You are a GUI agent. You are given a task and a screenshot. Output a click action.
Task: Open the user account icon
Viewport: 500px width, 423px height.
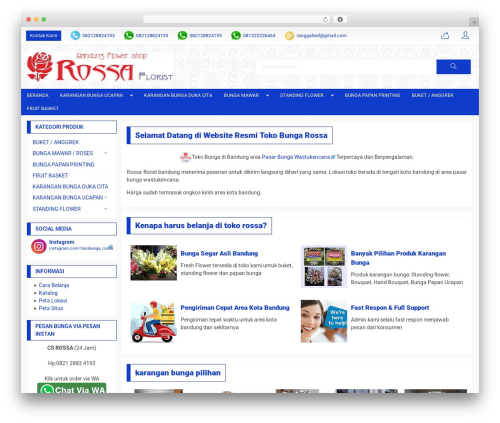tap(465, 35)
